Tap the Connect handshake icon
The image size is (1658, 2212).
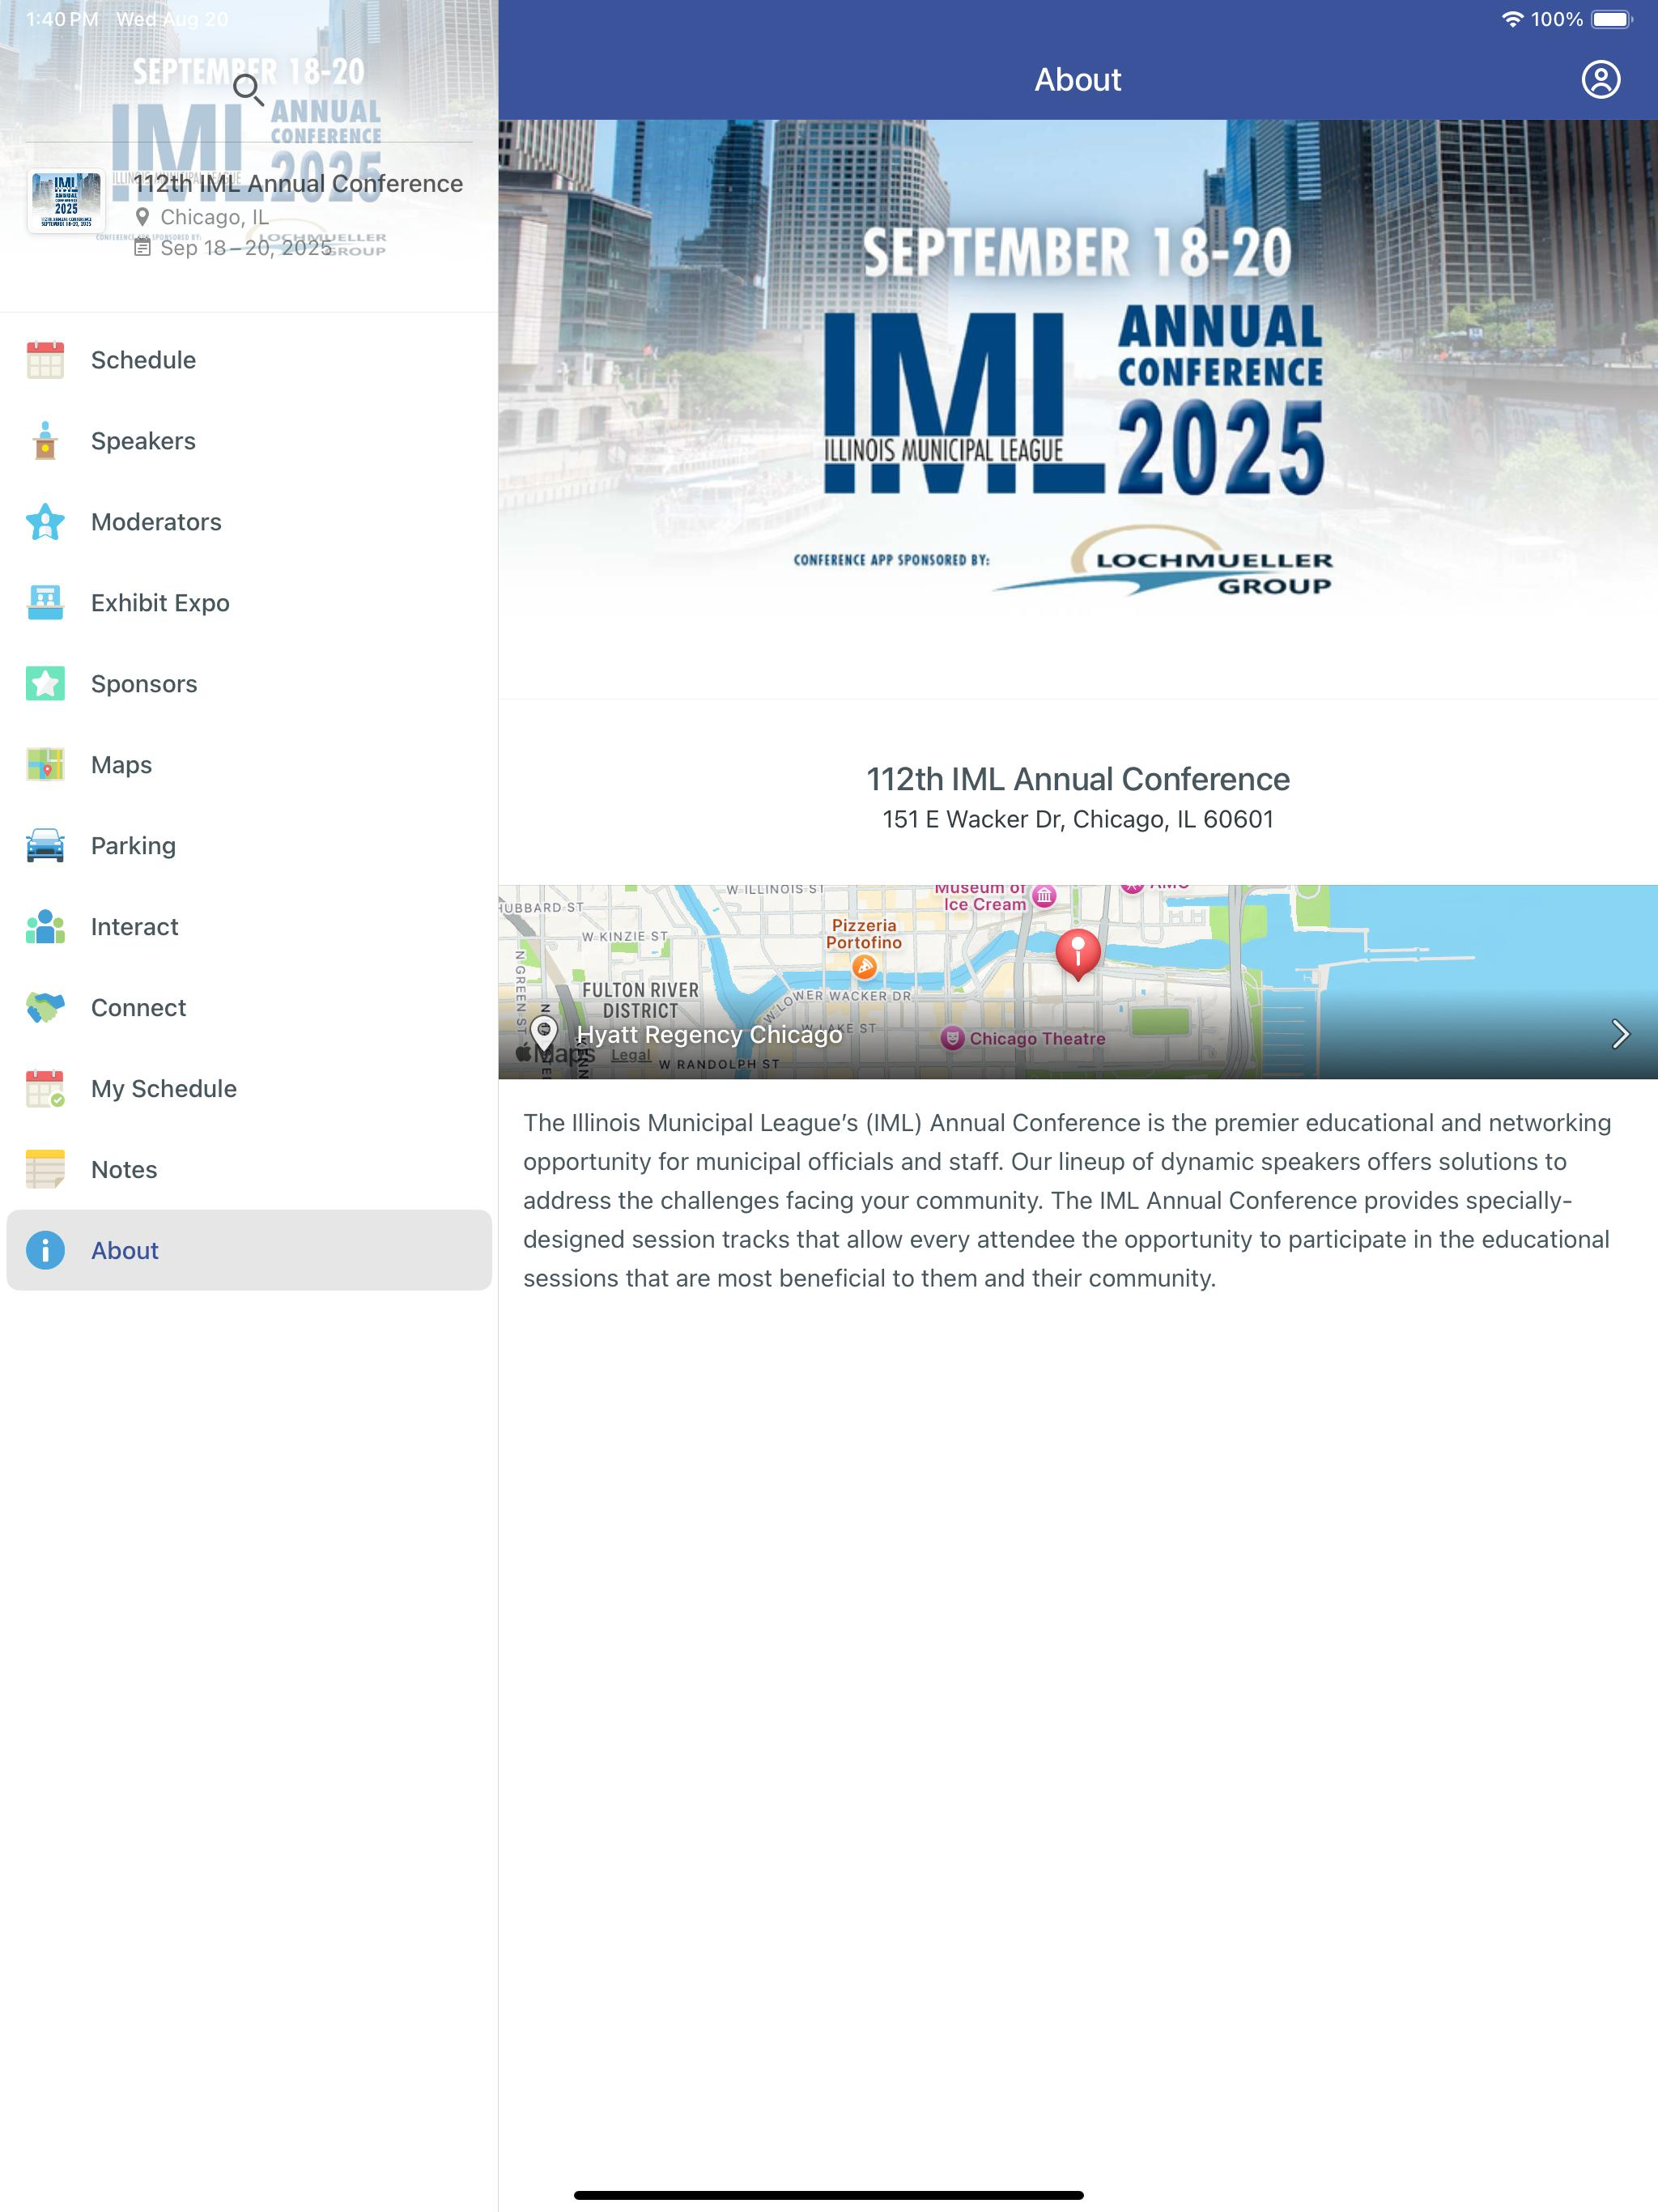tap(45, 1008)
